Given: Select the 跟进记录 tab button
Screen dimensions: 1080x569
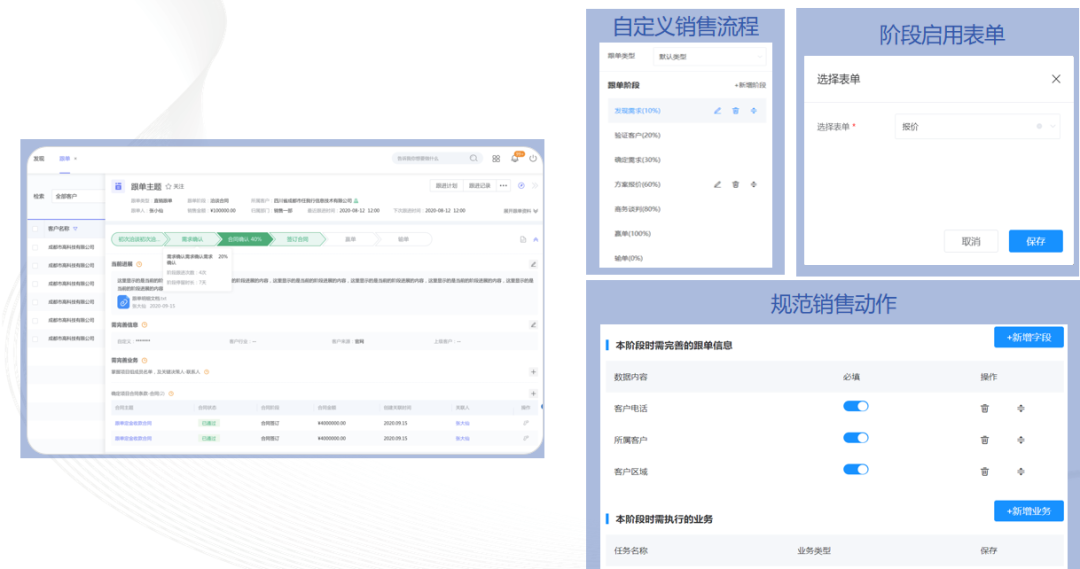Looking at the screenshot, I should coord(478,185).
